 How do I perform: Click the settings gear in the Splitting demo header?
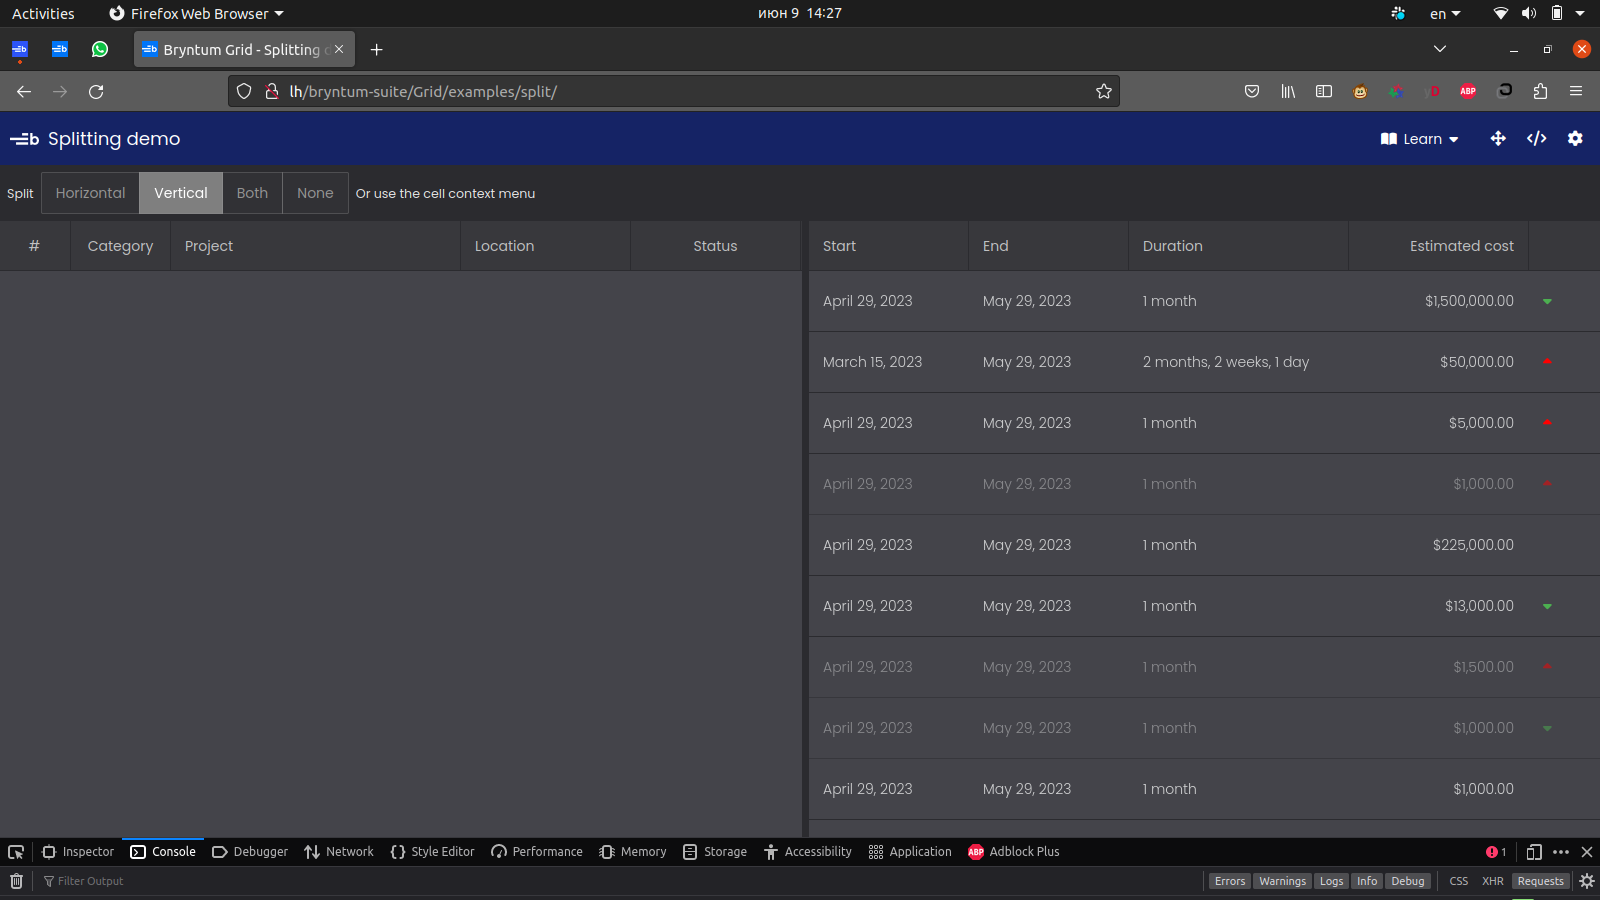click(x=1575, y=139)
